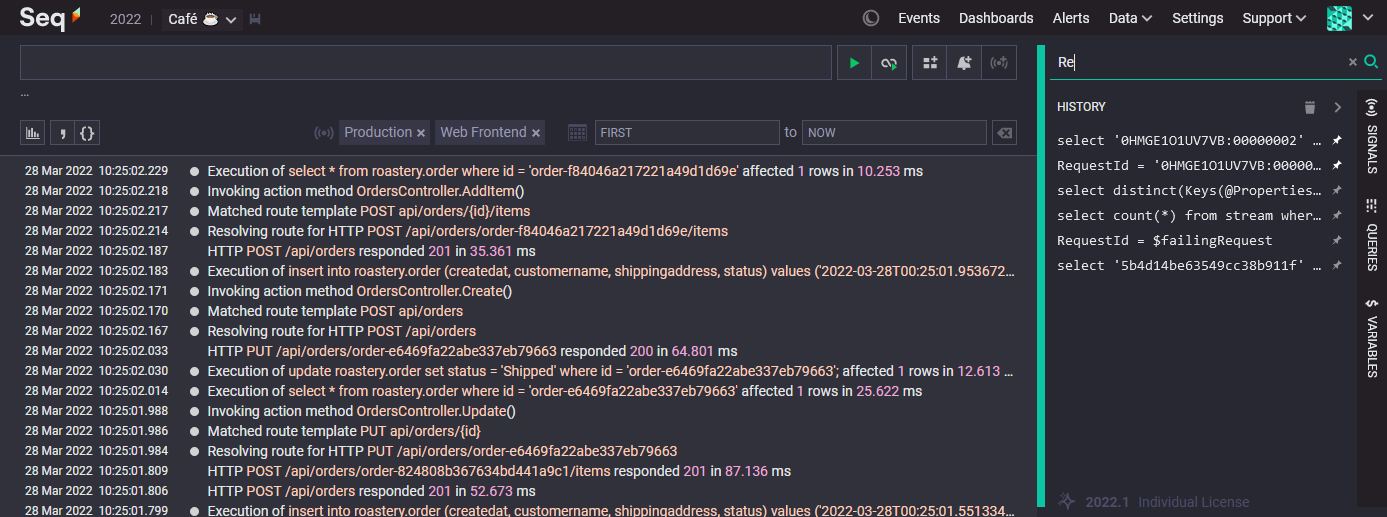Image resolution: width=1387 pixels, height=517 pixels.
Task: Expand event "Matched route template PUT api/orders/{id}"
Action: (x=344, y=431)
